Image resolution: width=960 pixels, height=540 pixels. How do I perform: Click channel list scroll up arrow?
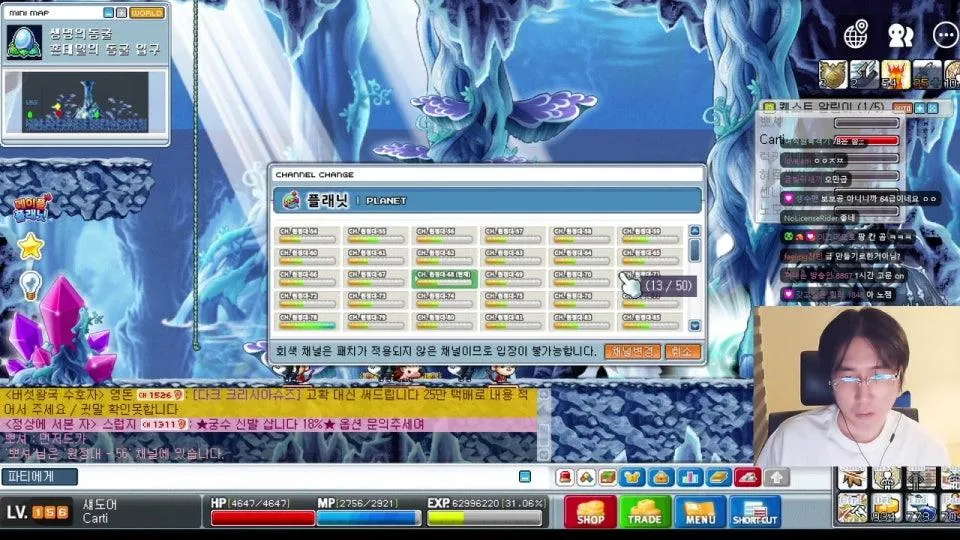click(694, 231)
